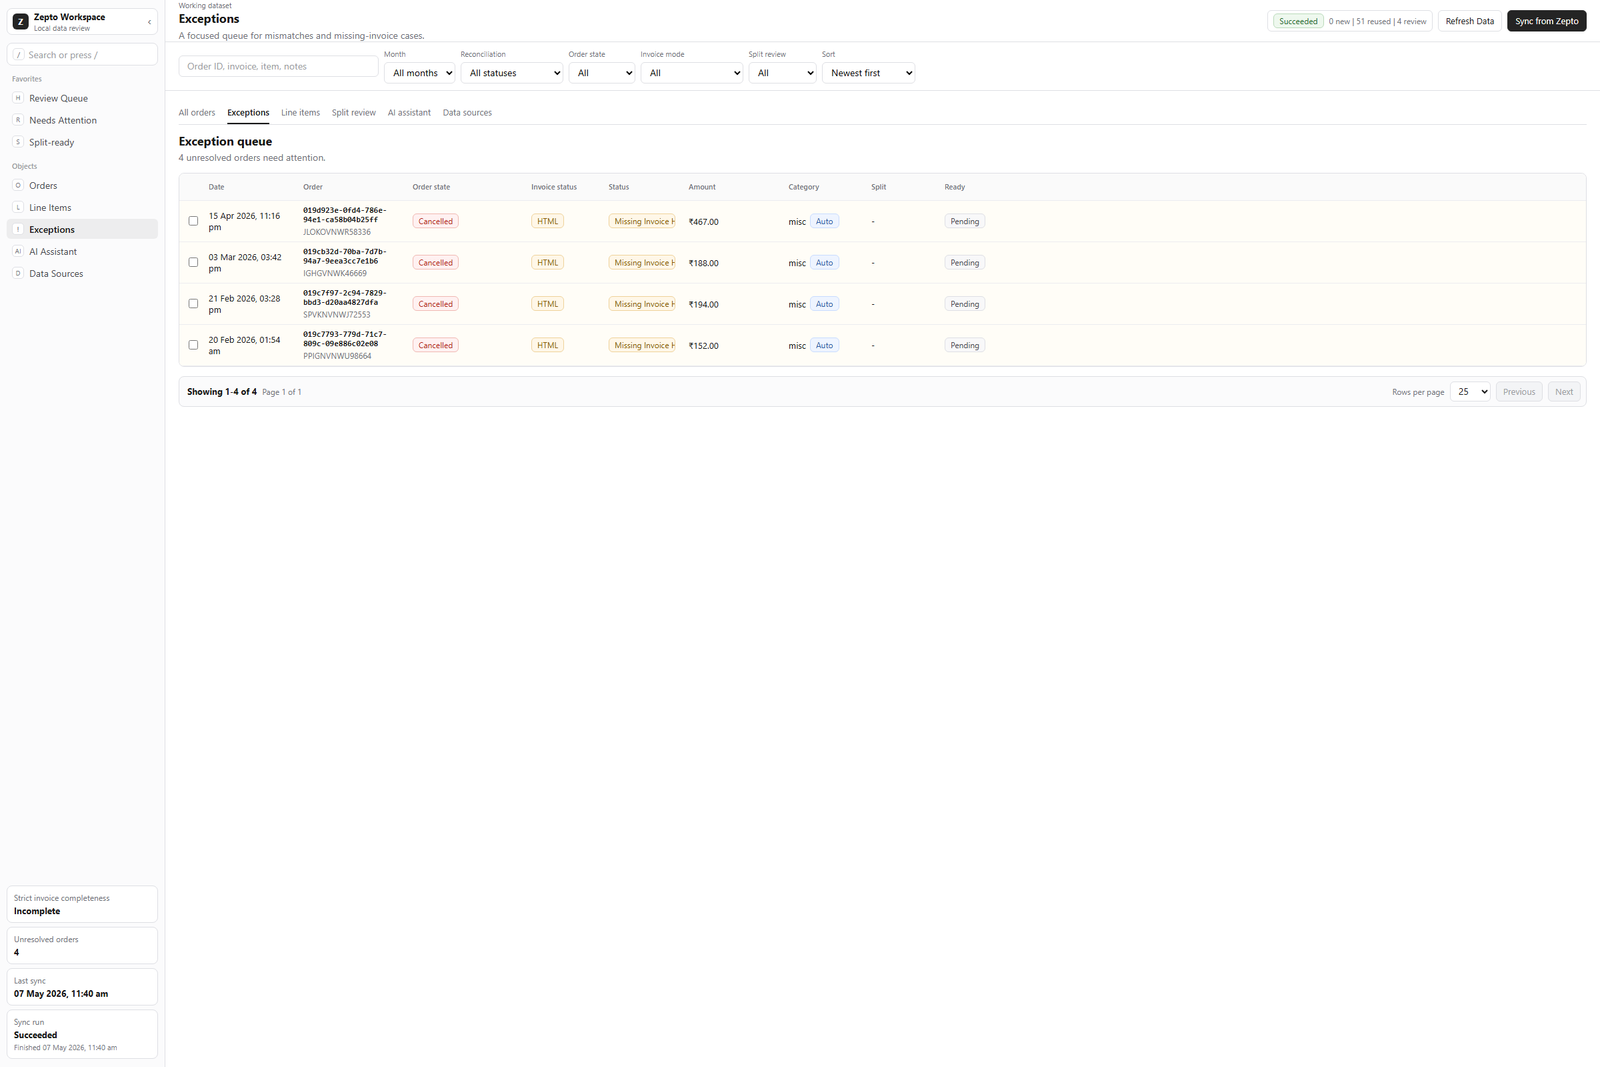Screen dimensions: 1600x1067
Task: Open Orders in sidebar
Action: click(x=82, y=185)
